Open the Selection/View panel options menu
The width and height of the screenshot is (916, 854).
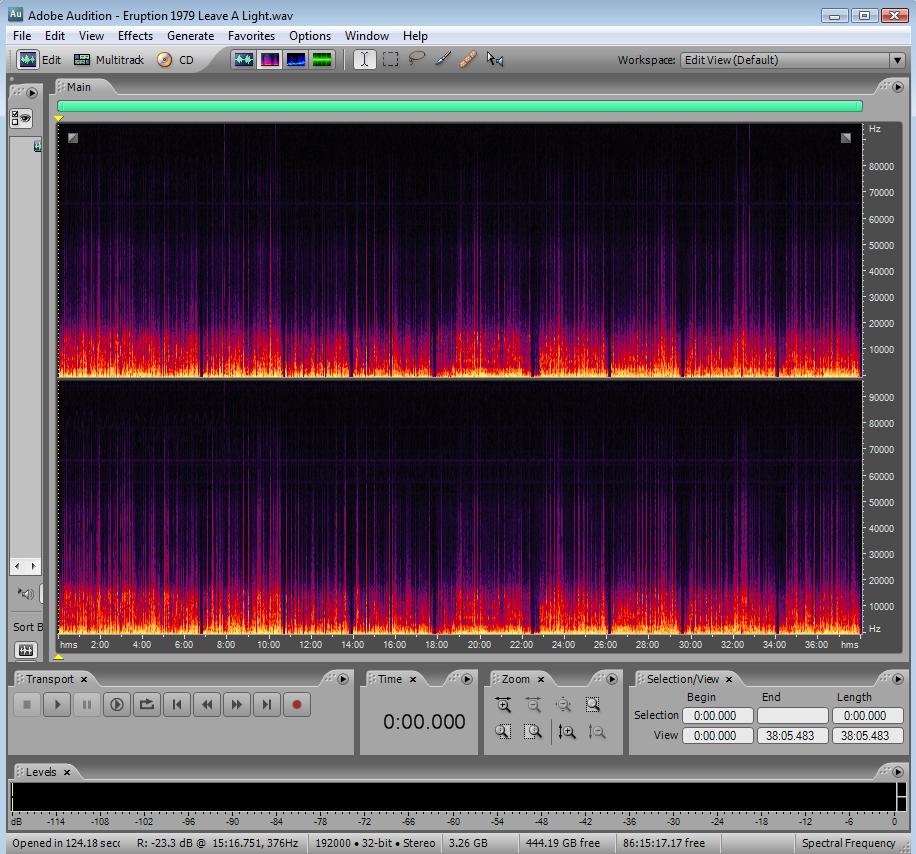(897, 679)
